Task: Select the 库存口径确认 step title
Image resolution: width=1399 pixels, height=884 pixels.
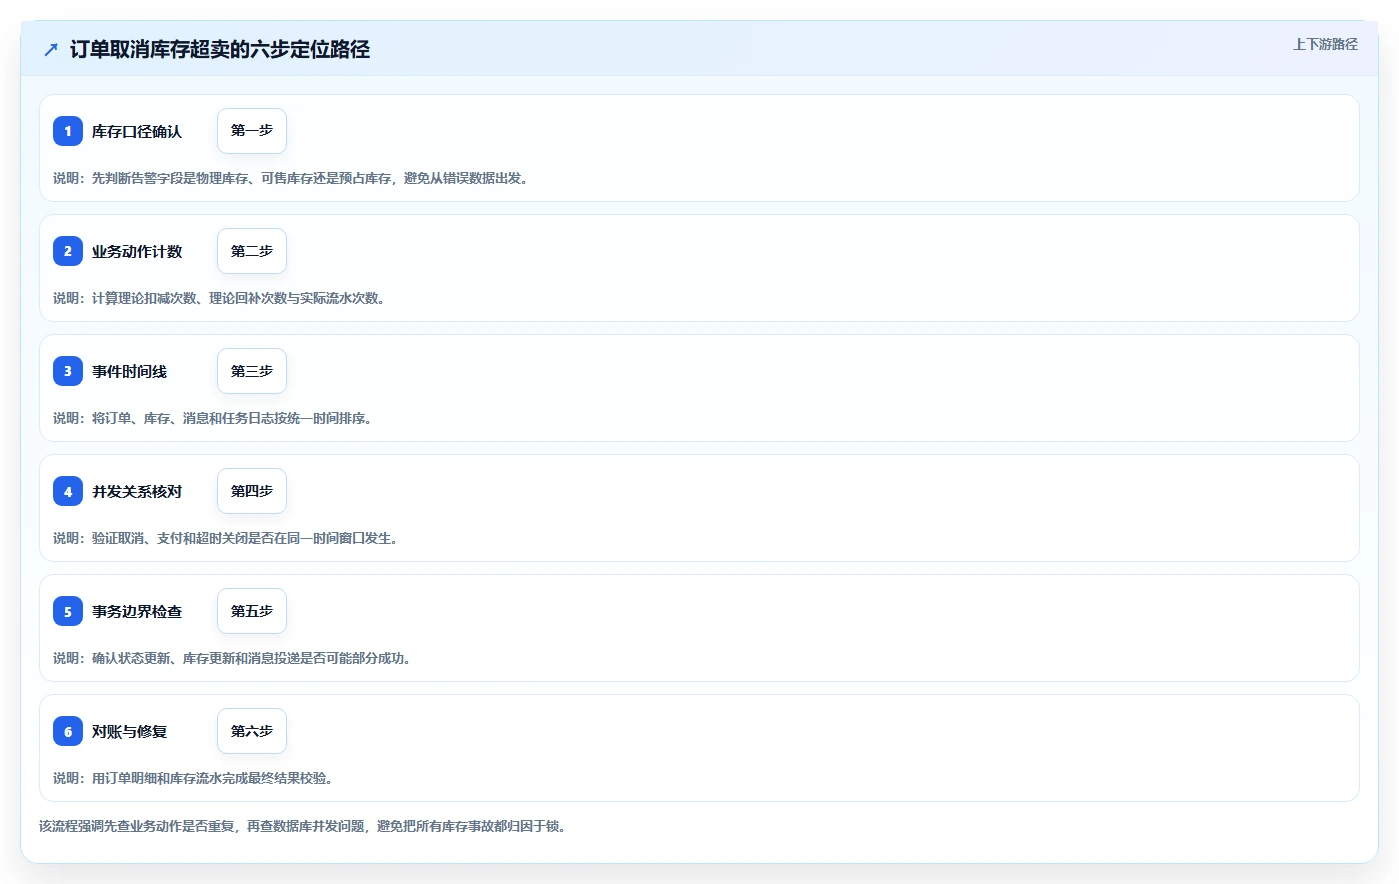Action: point(137,132)
